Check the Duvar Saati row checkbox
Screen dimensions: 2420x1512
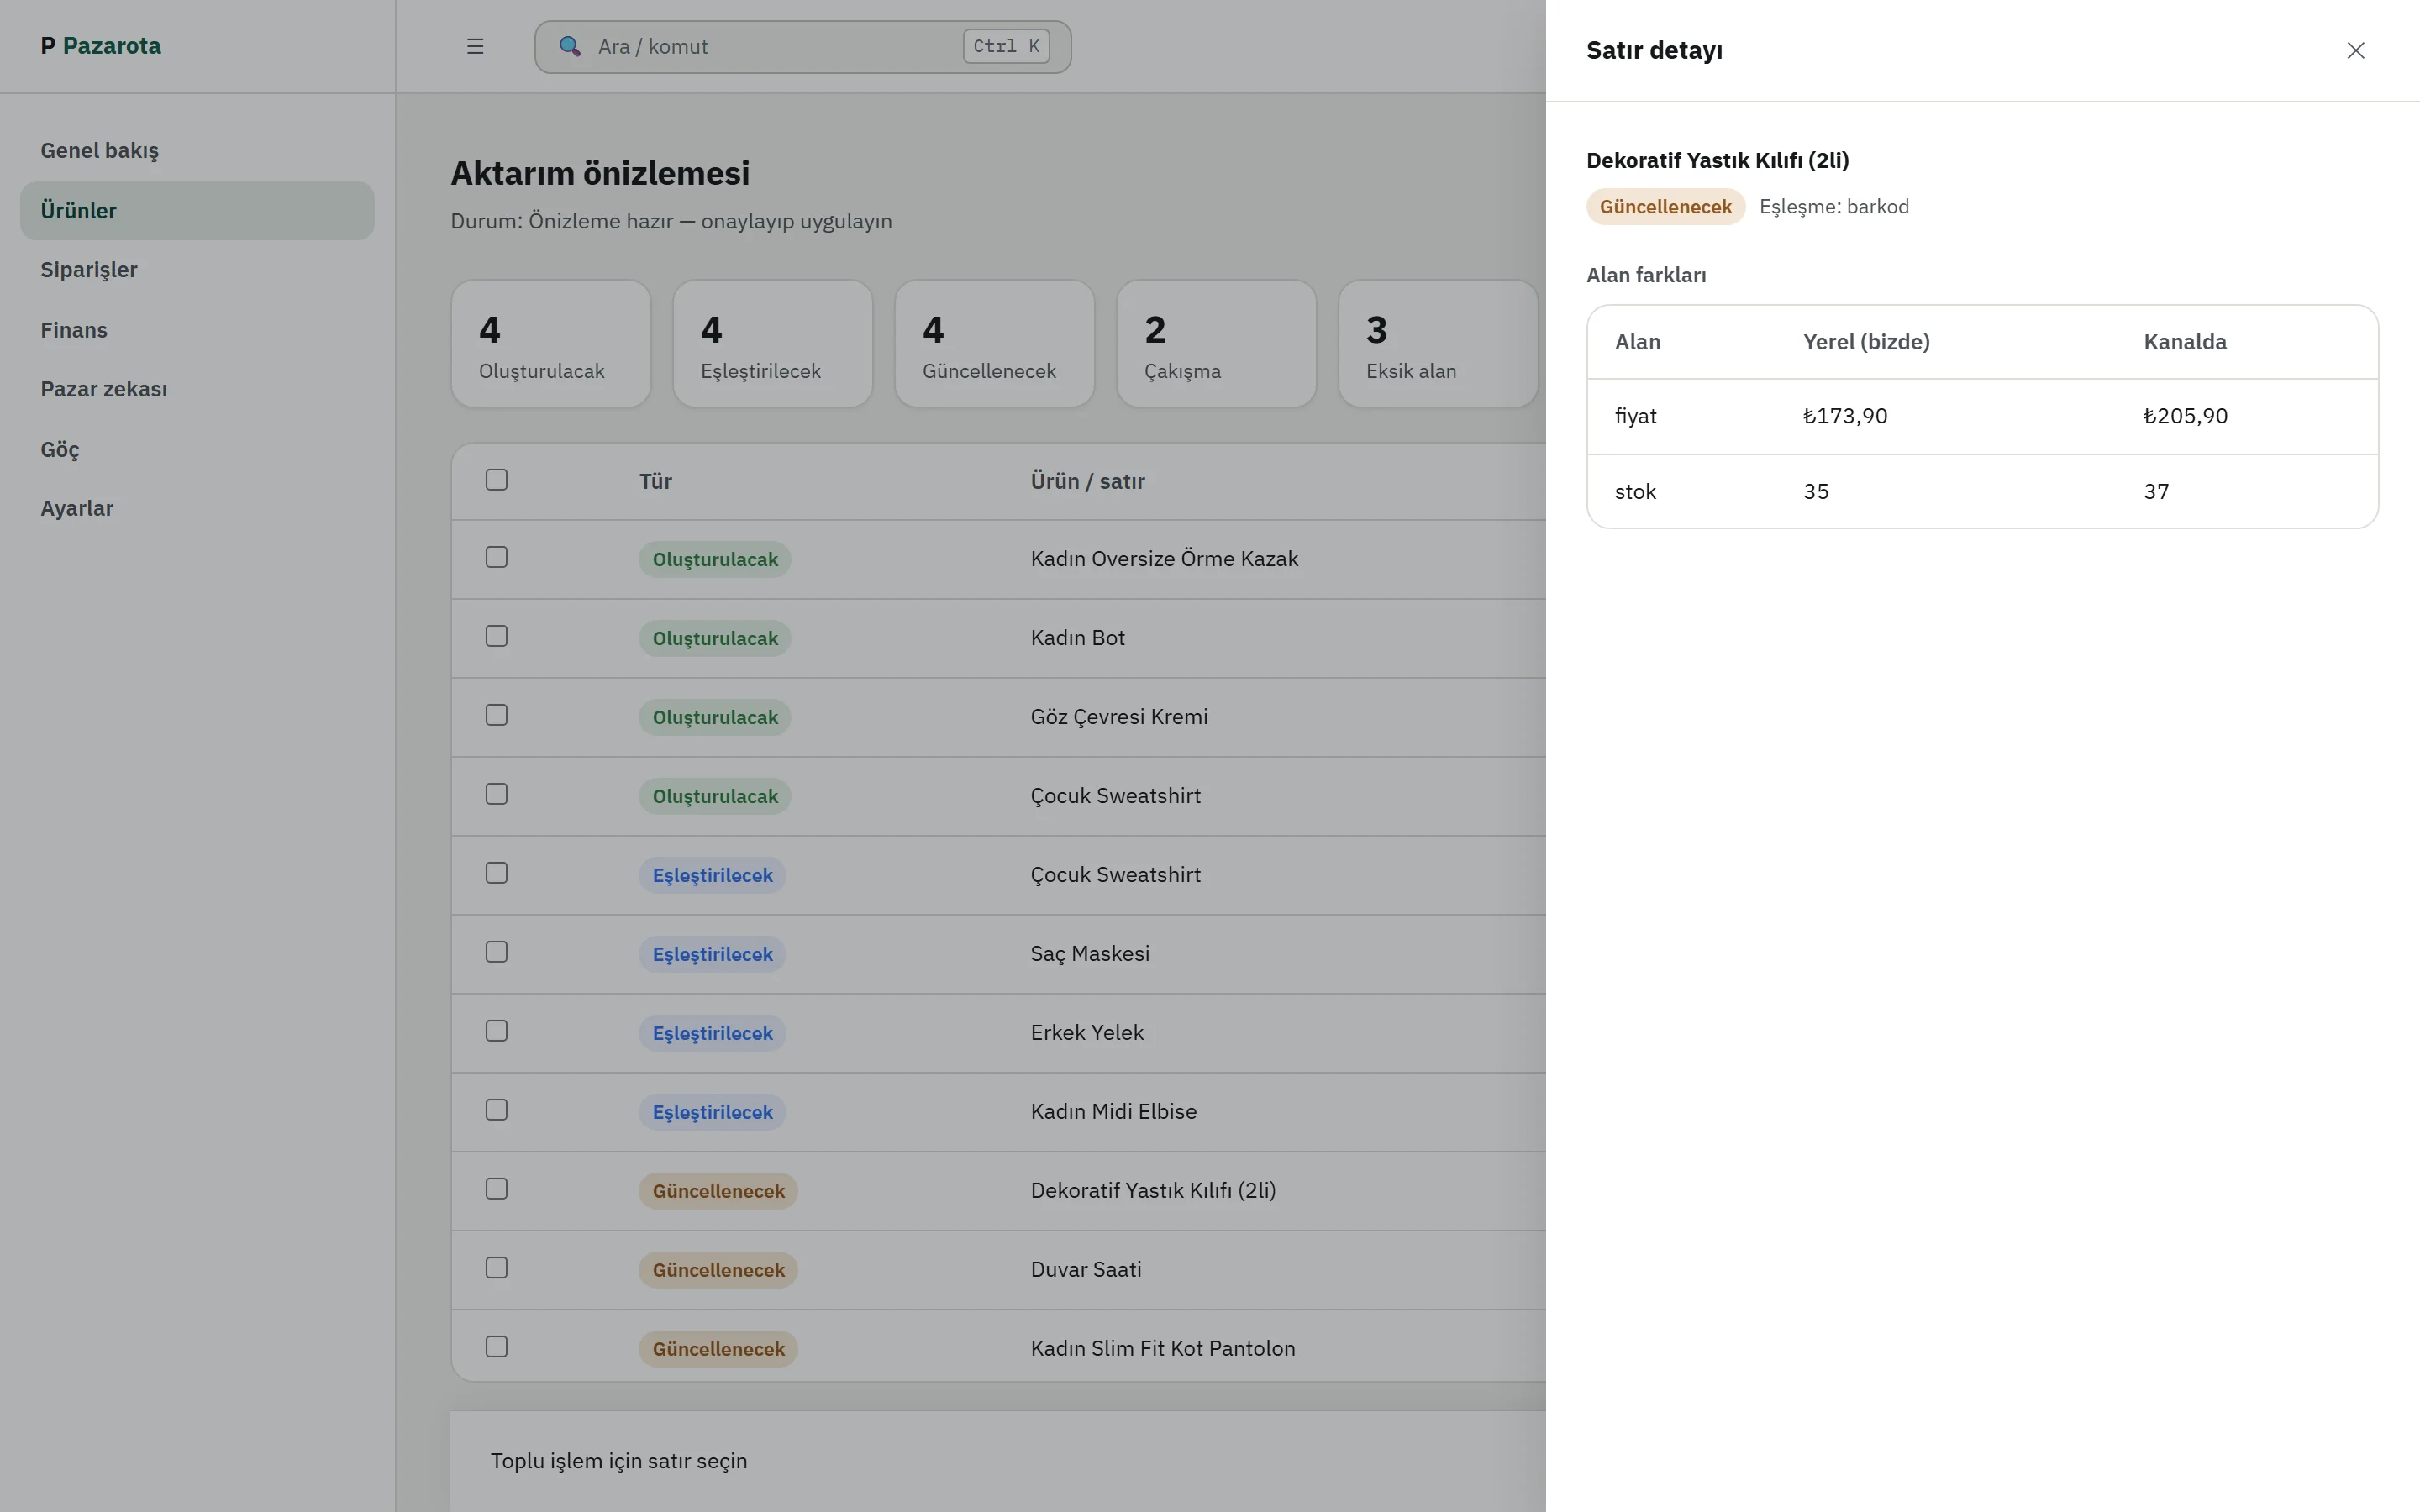496,1268
